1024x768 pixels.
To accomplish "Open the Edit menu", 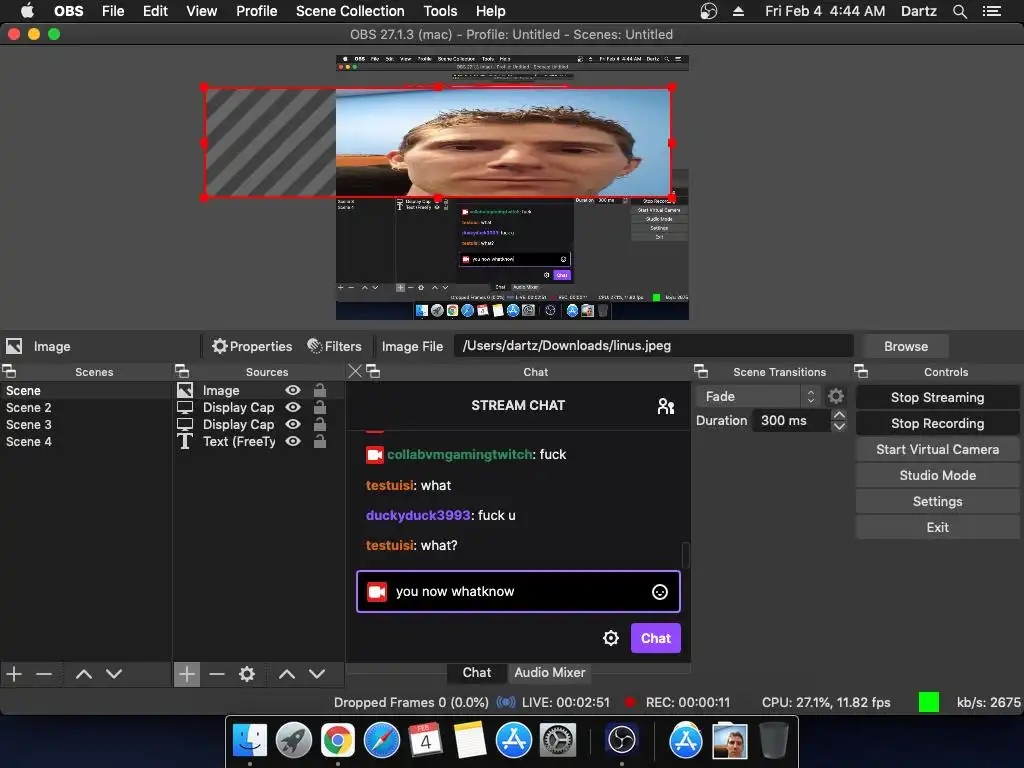I will tap(155, 11).
